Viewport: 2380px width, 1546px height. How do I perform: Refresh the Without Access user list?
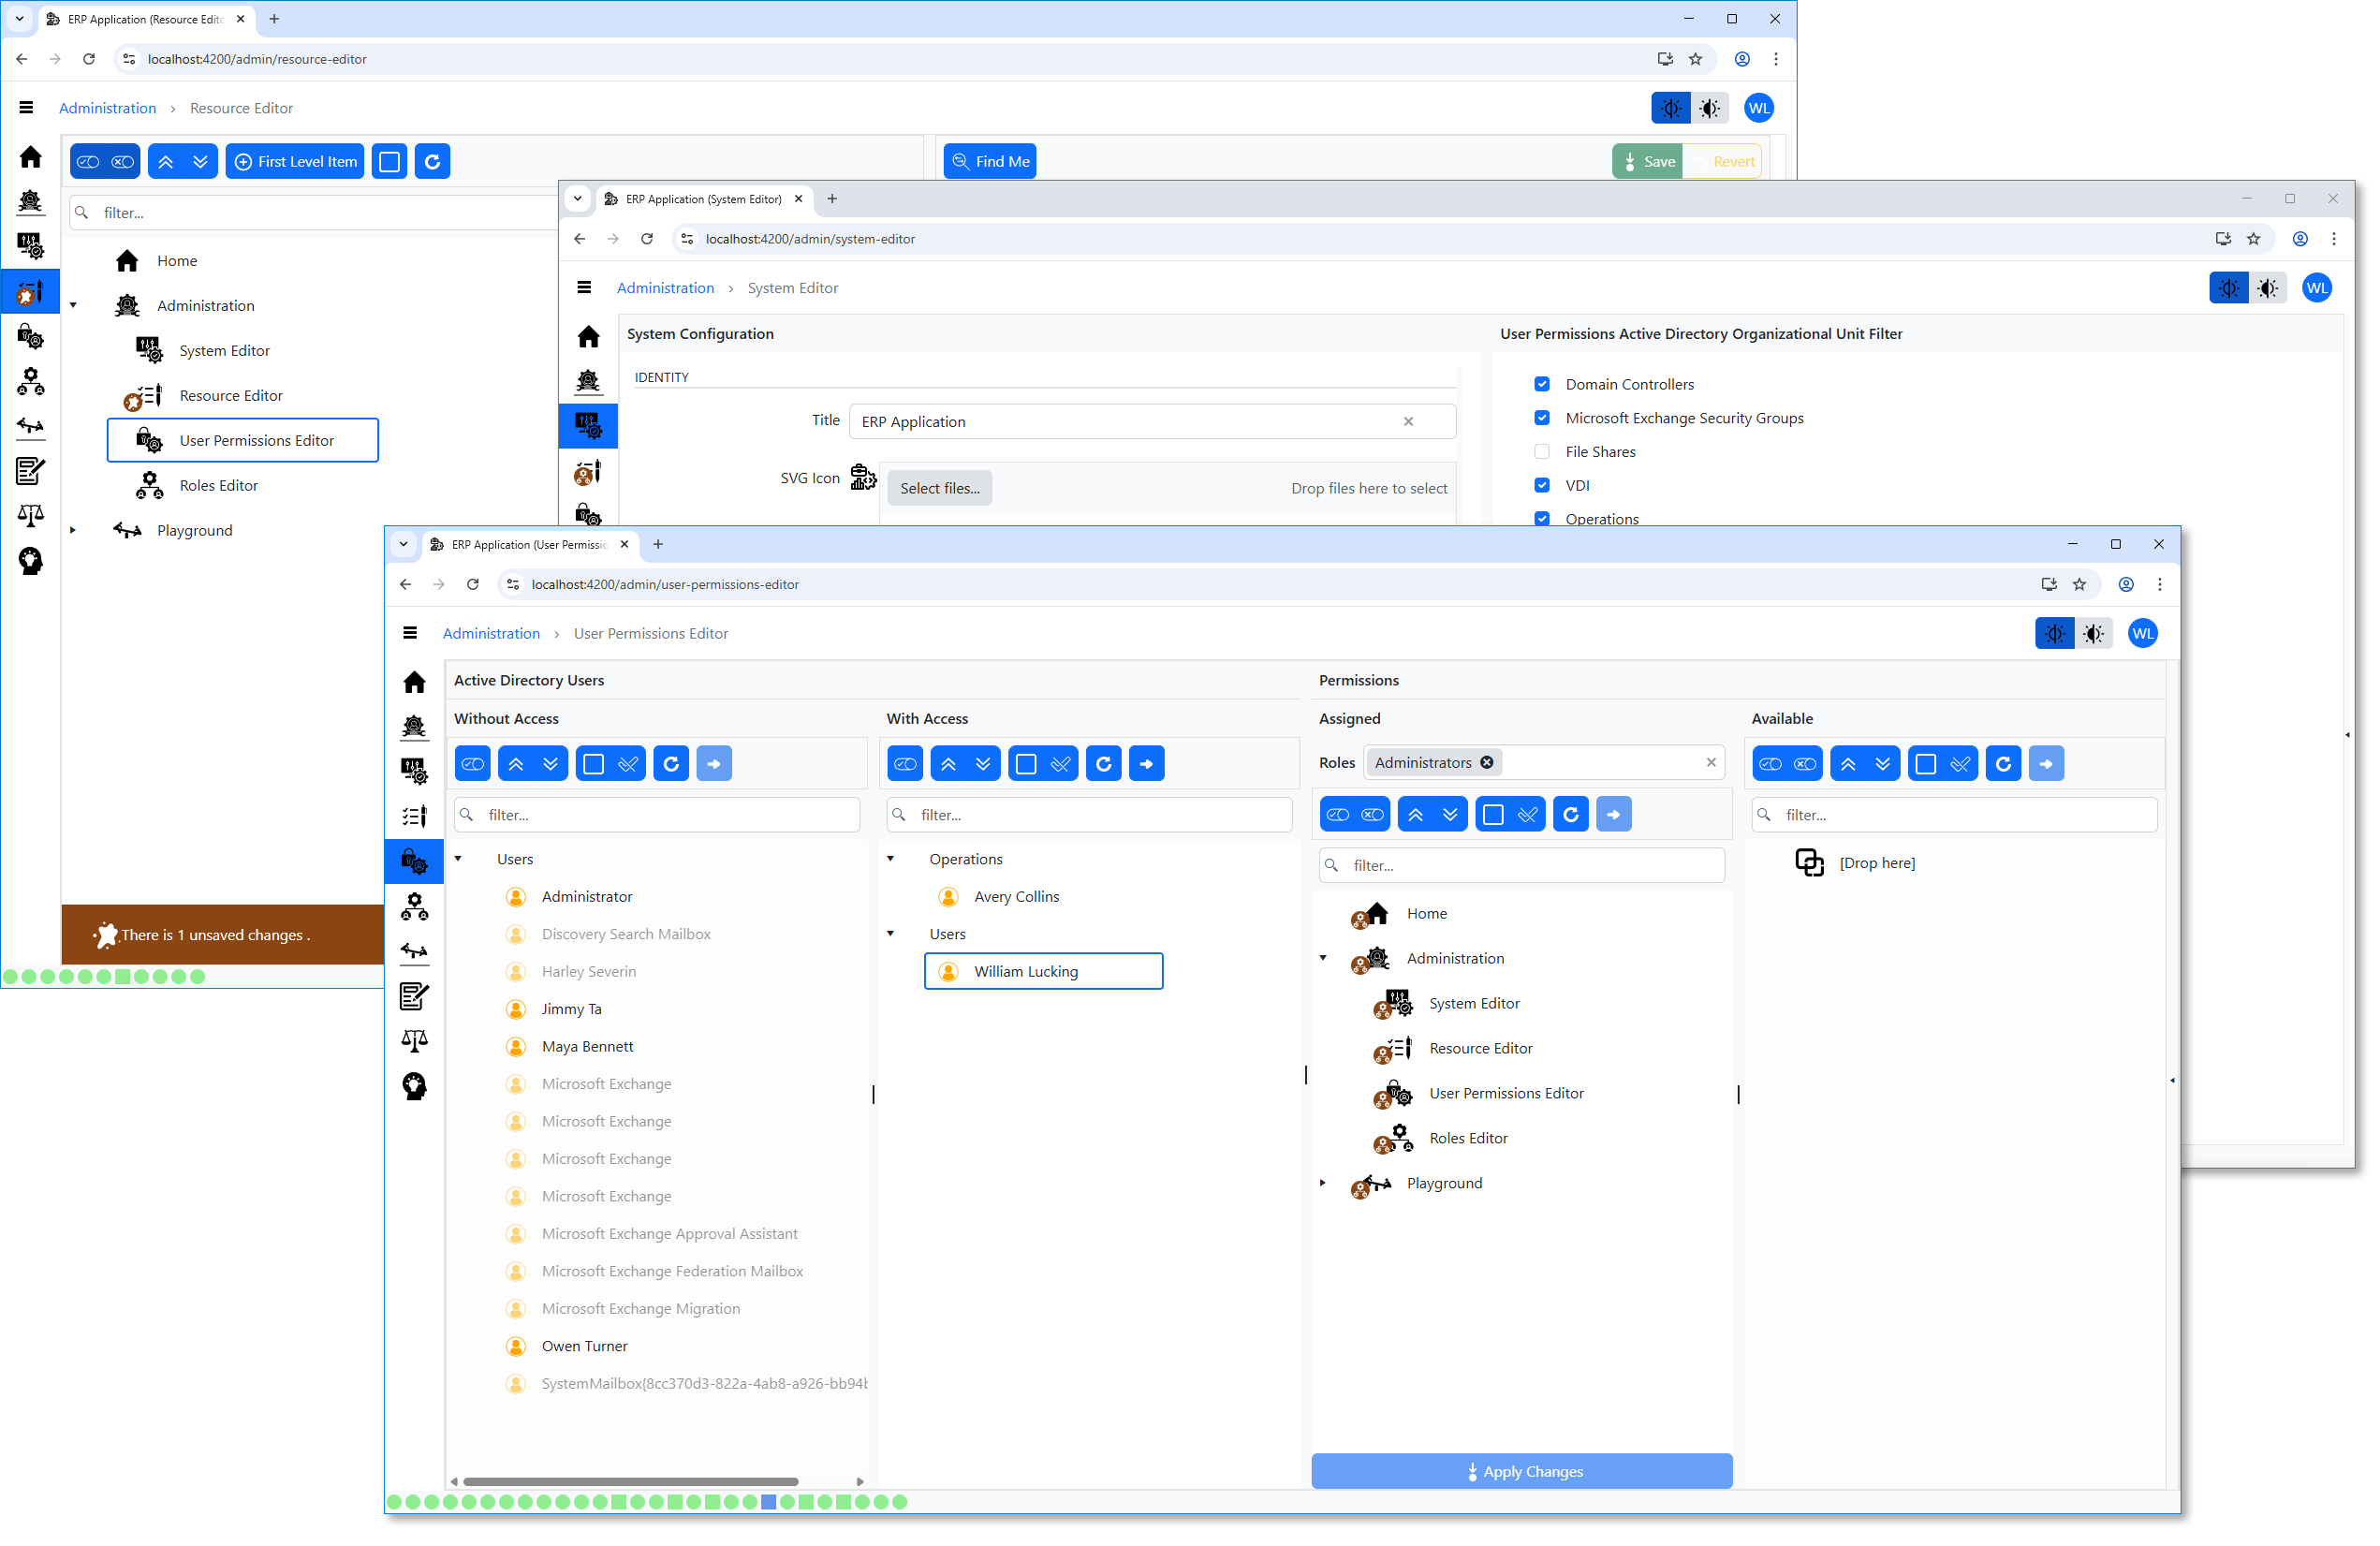[x=671, y=764]
